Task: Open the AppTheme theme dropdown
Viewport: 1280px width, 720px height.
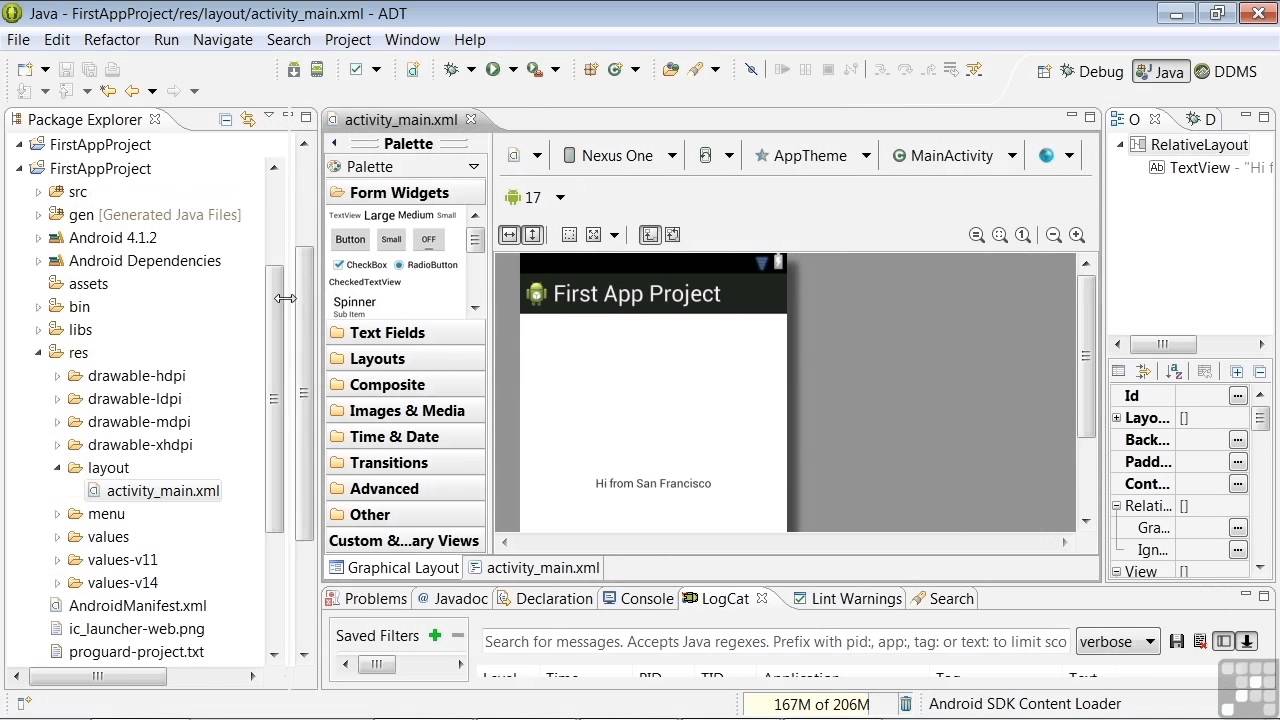Action: tap(812, 155)
